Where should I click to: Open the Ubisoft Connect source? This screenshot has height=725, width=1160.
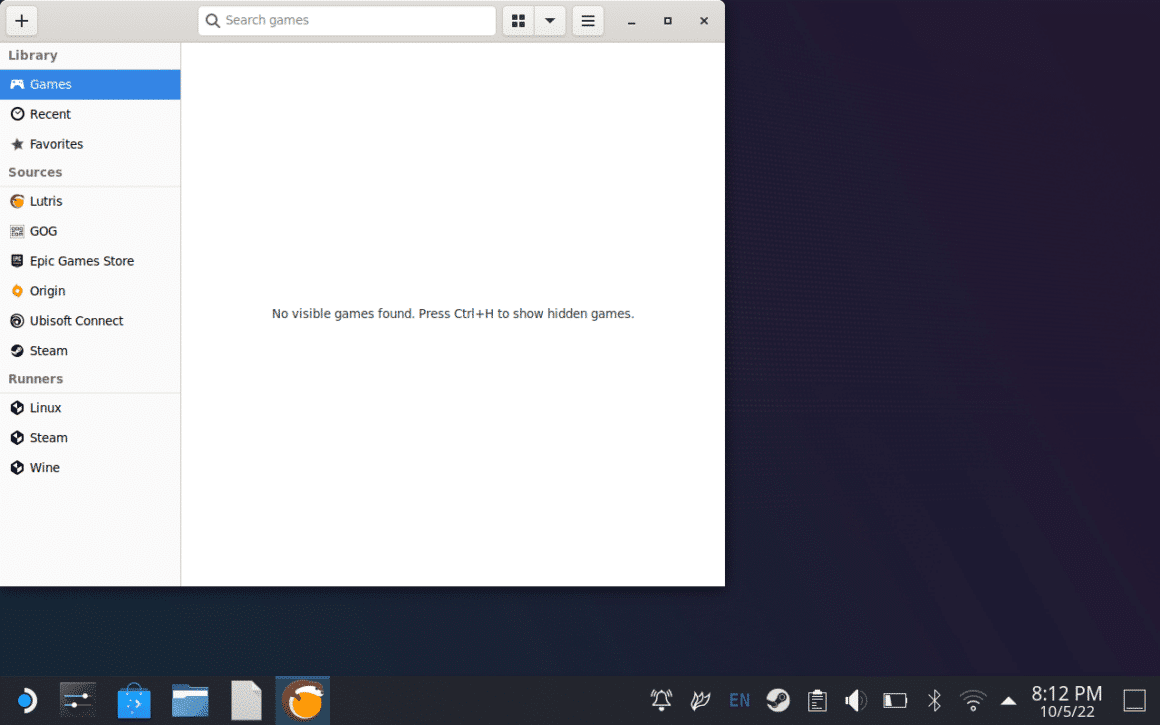click(x=75, y=321)
